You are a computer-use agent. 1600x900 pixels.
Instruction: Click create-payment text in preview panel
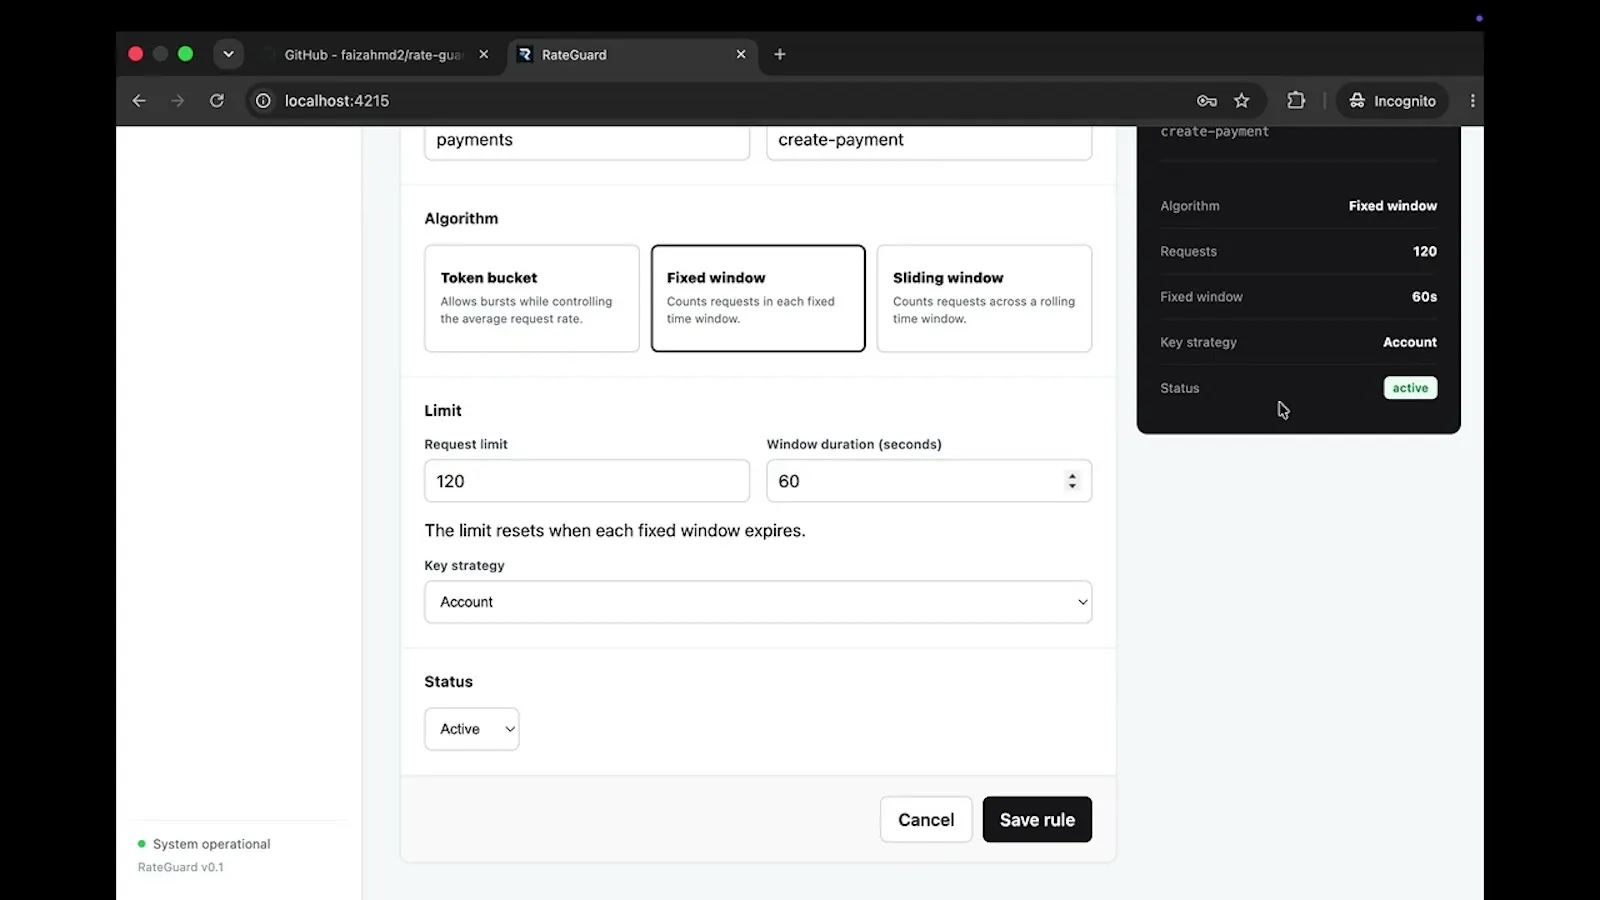coord(1214,132)
